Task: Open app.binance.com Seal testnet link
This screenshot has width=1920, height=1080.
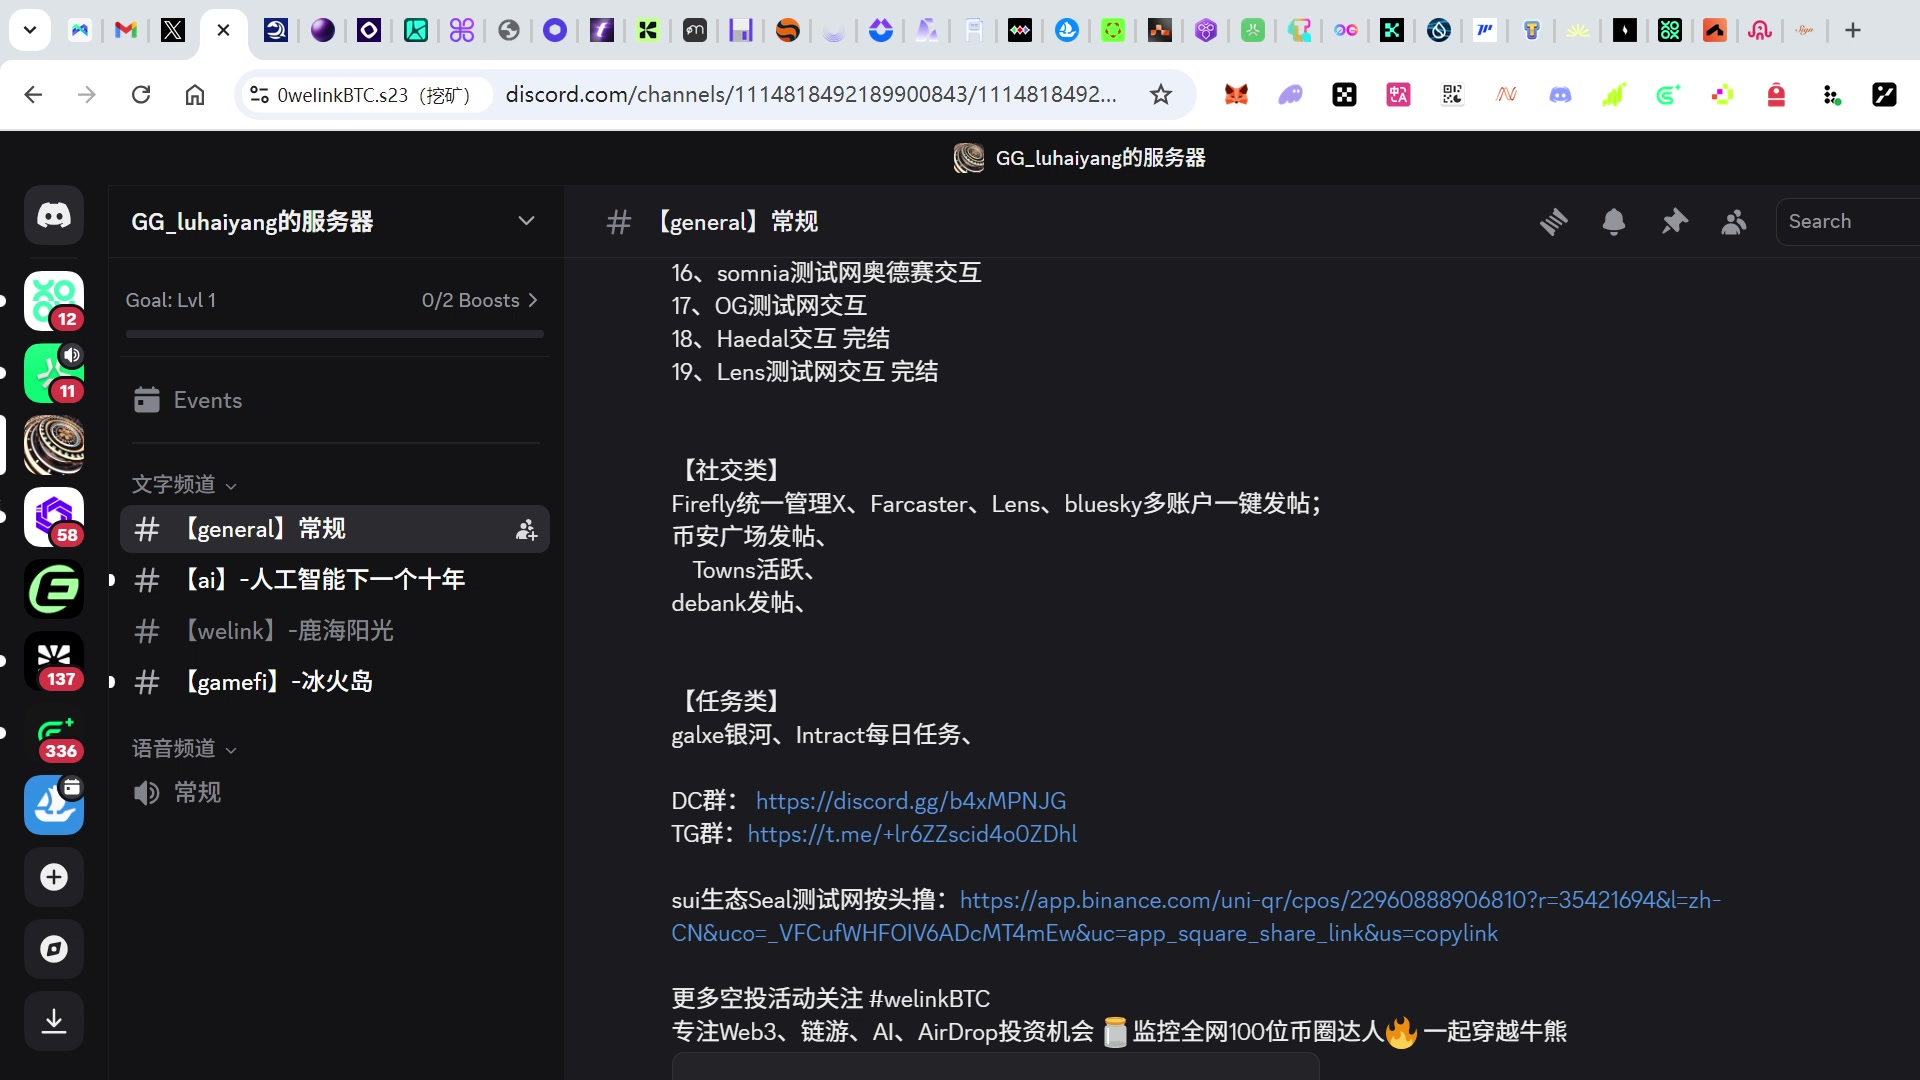Action: point(1196,917)
